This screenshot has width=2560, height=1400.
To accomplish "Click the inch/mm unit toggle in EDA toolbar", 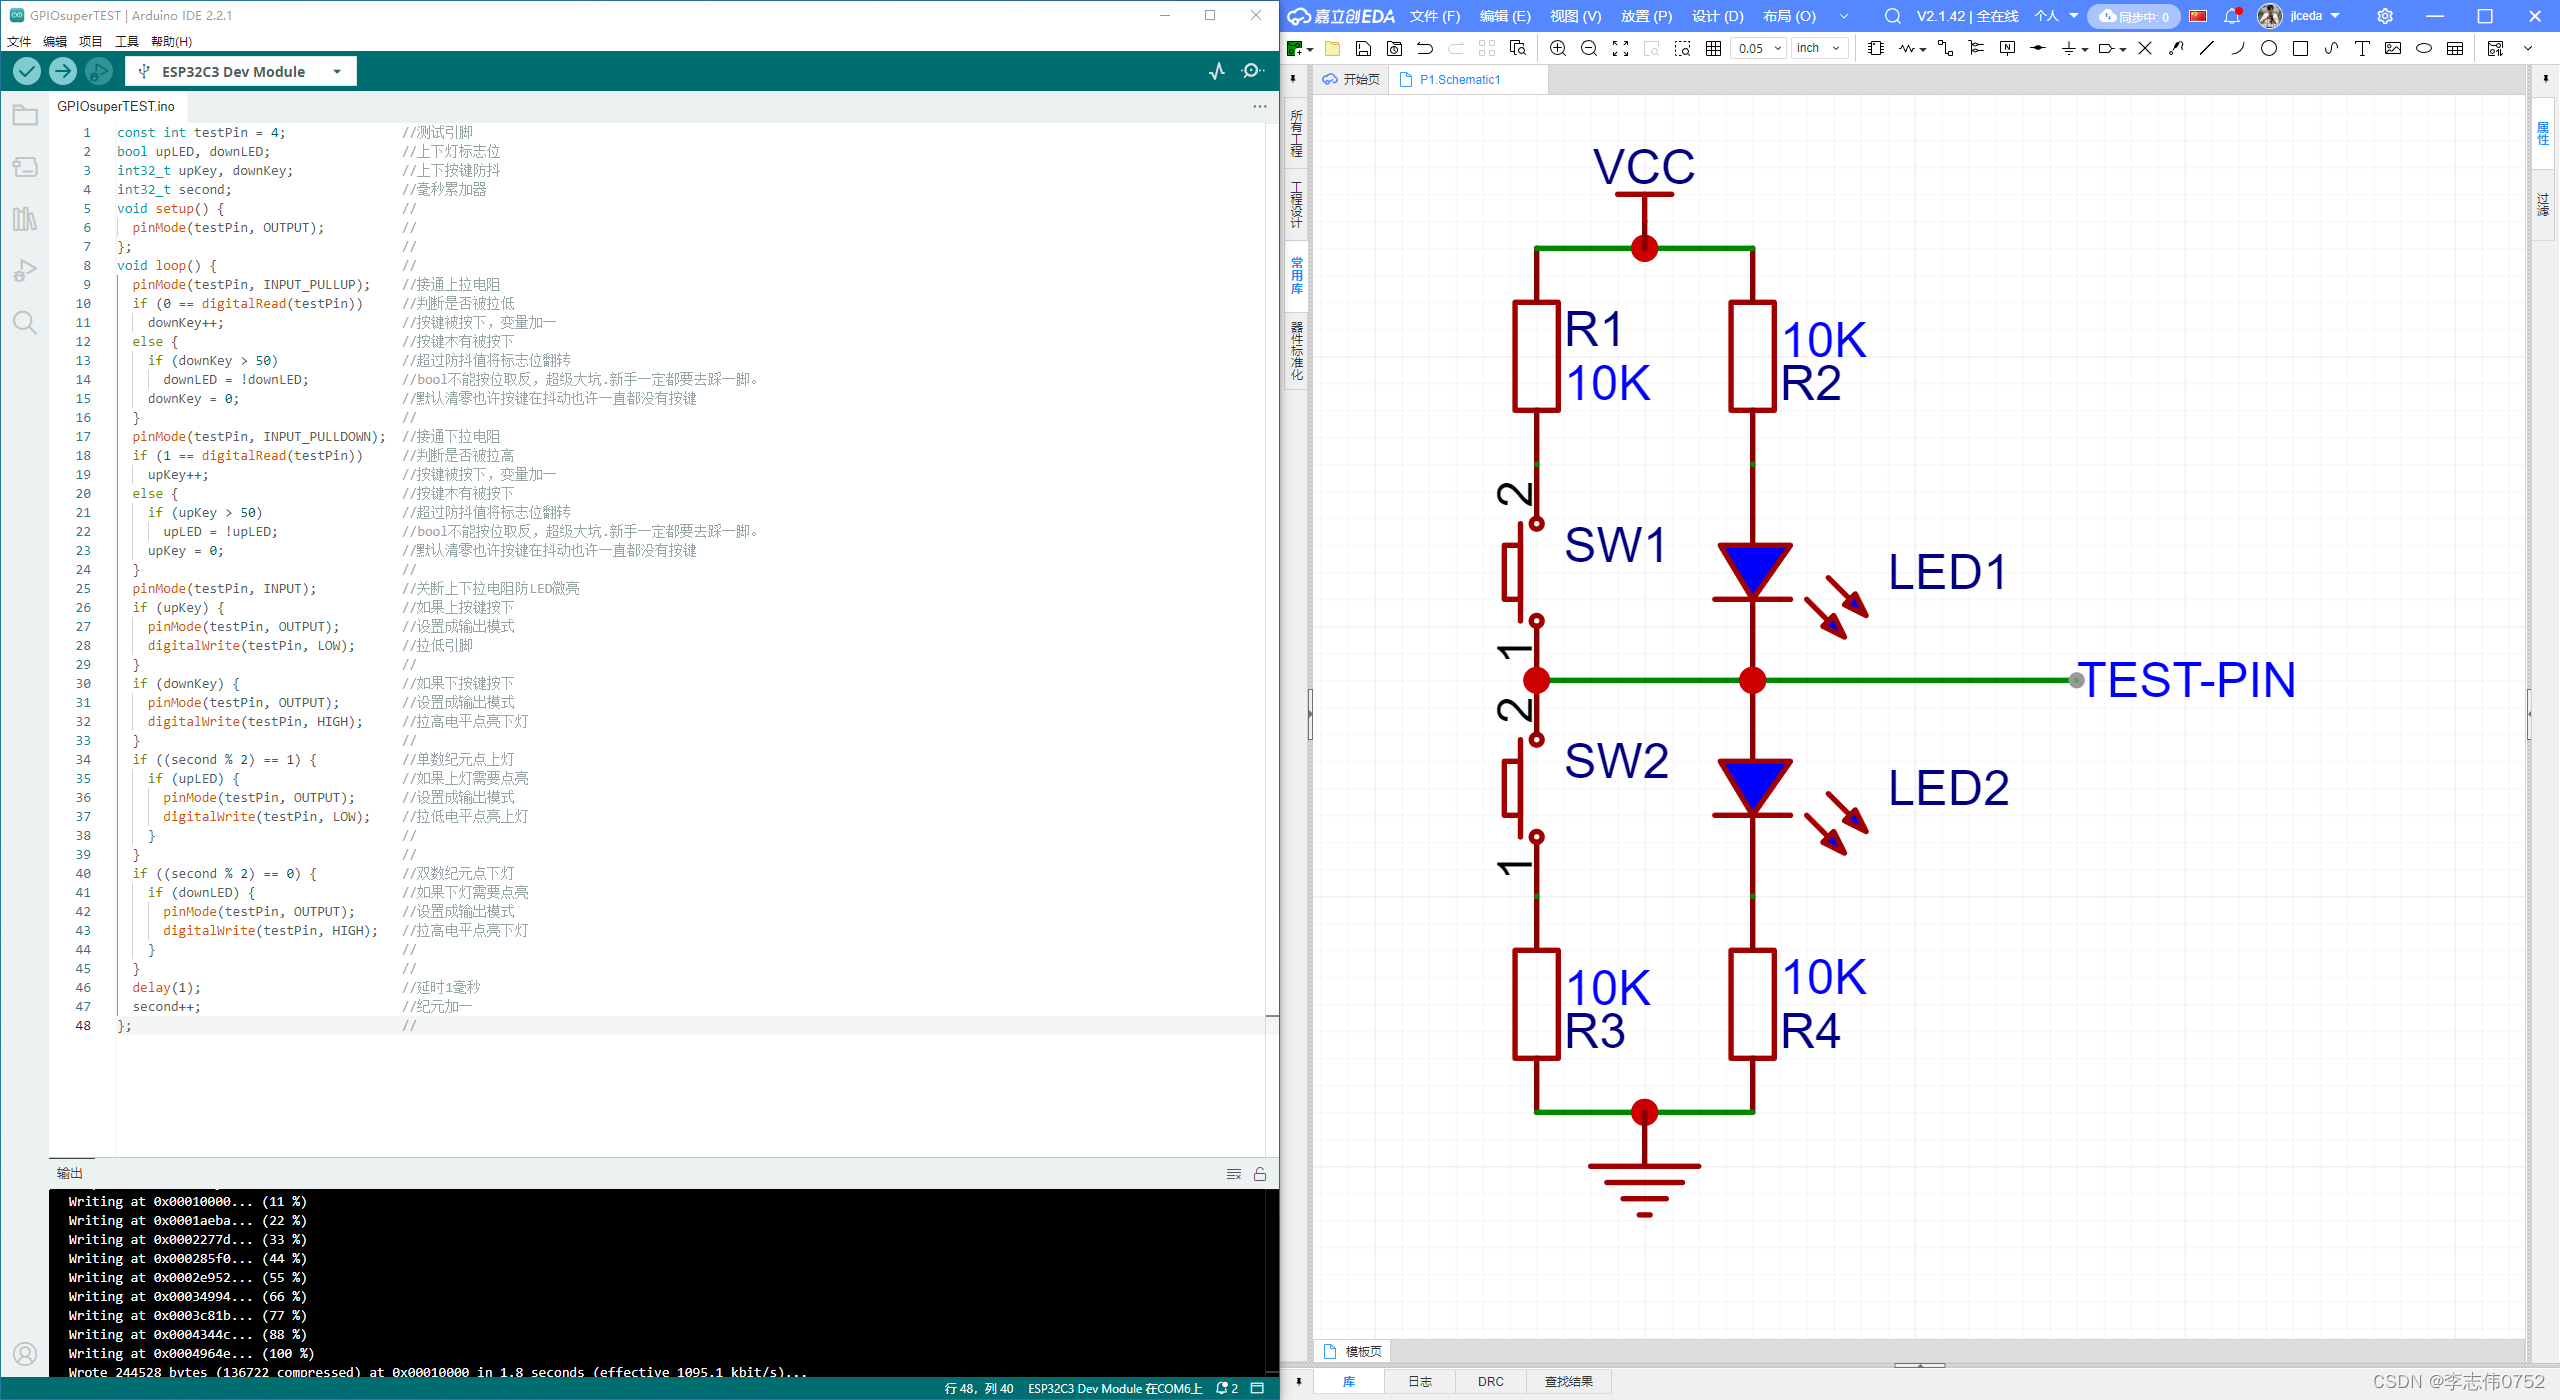I will 1819,48.
